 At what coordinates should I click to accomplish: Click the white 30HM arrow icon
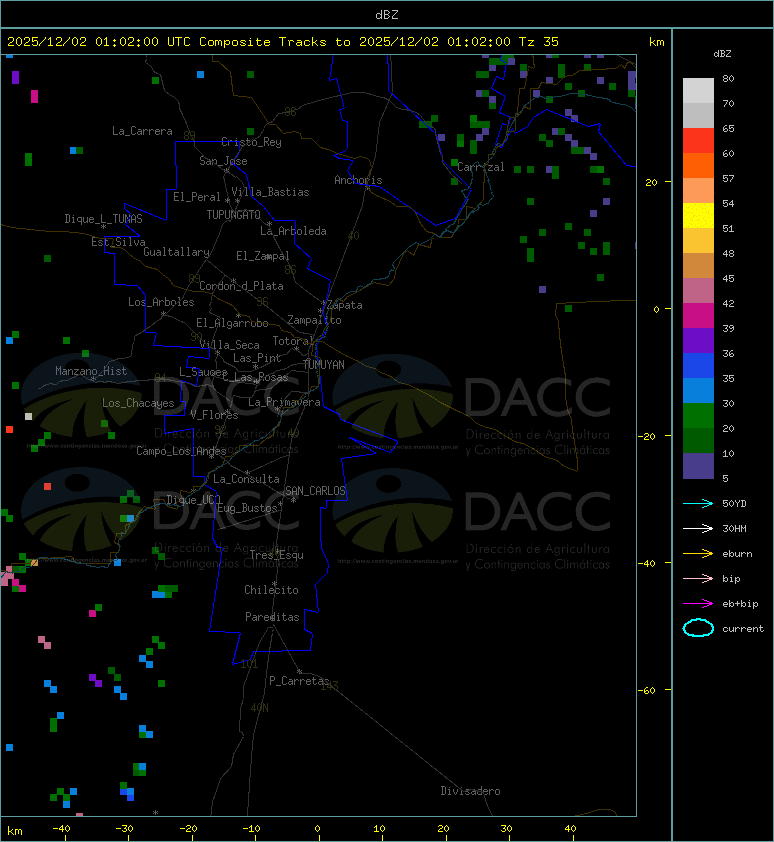[x=698, y=528]
